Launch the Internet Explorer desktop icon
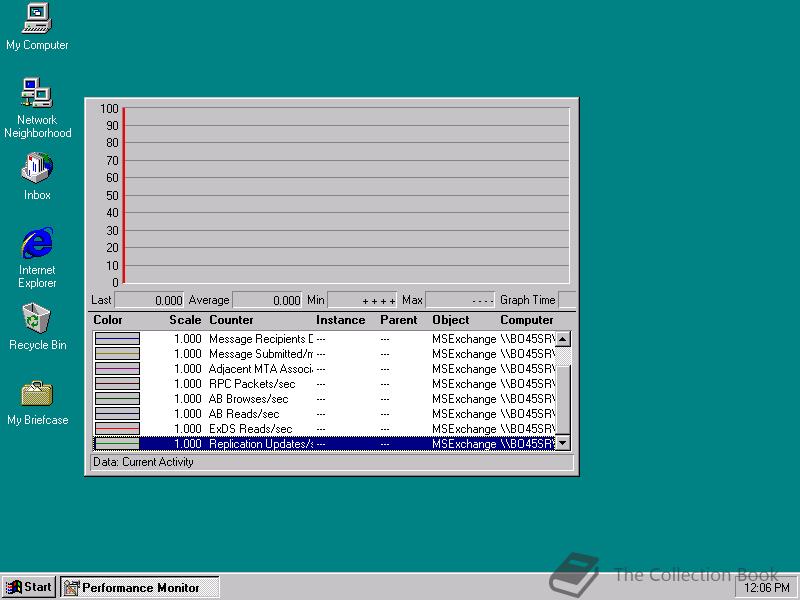 (37, 258)
